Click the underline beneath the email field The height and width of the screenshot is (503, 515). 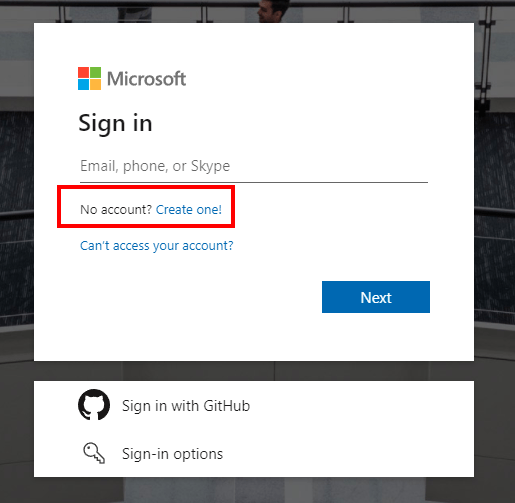[254, 182]
